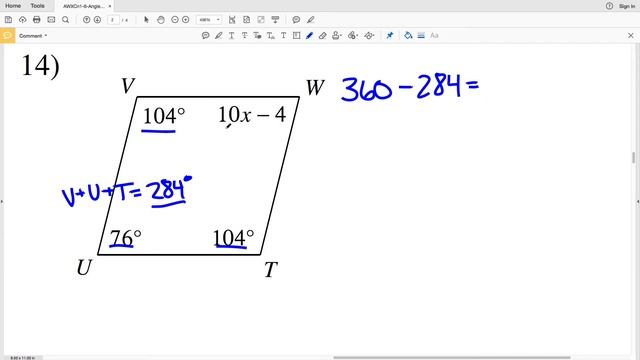Image resolution: width=640 pixels, height=360 pixels.
Task: Choose the hand pan tool
Action: point(161,20)
